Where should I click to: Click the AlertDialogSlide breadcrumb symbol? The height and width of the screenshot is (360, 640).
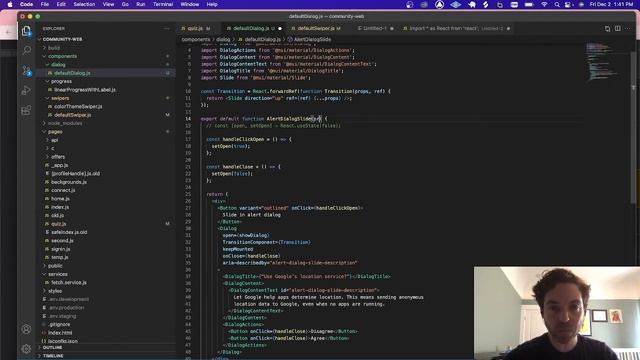click(312, 40)
